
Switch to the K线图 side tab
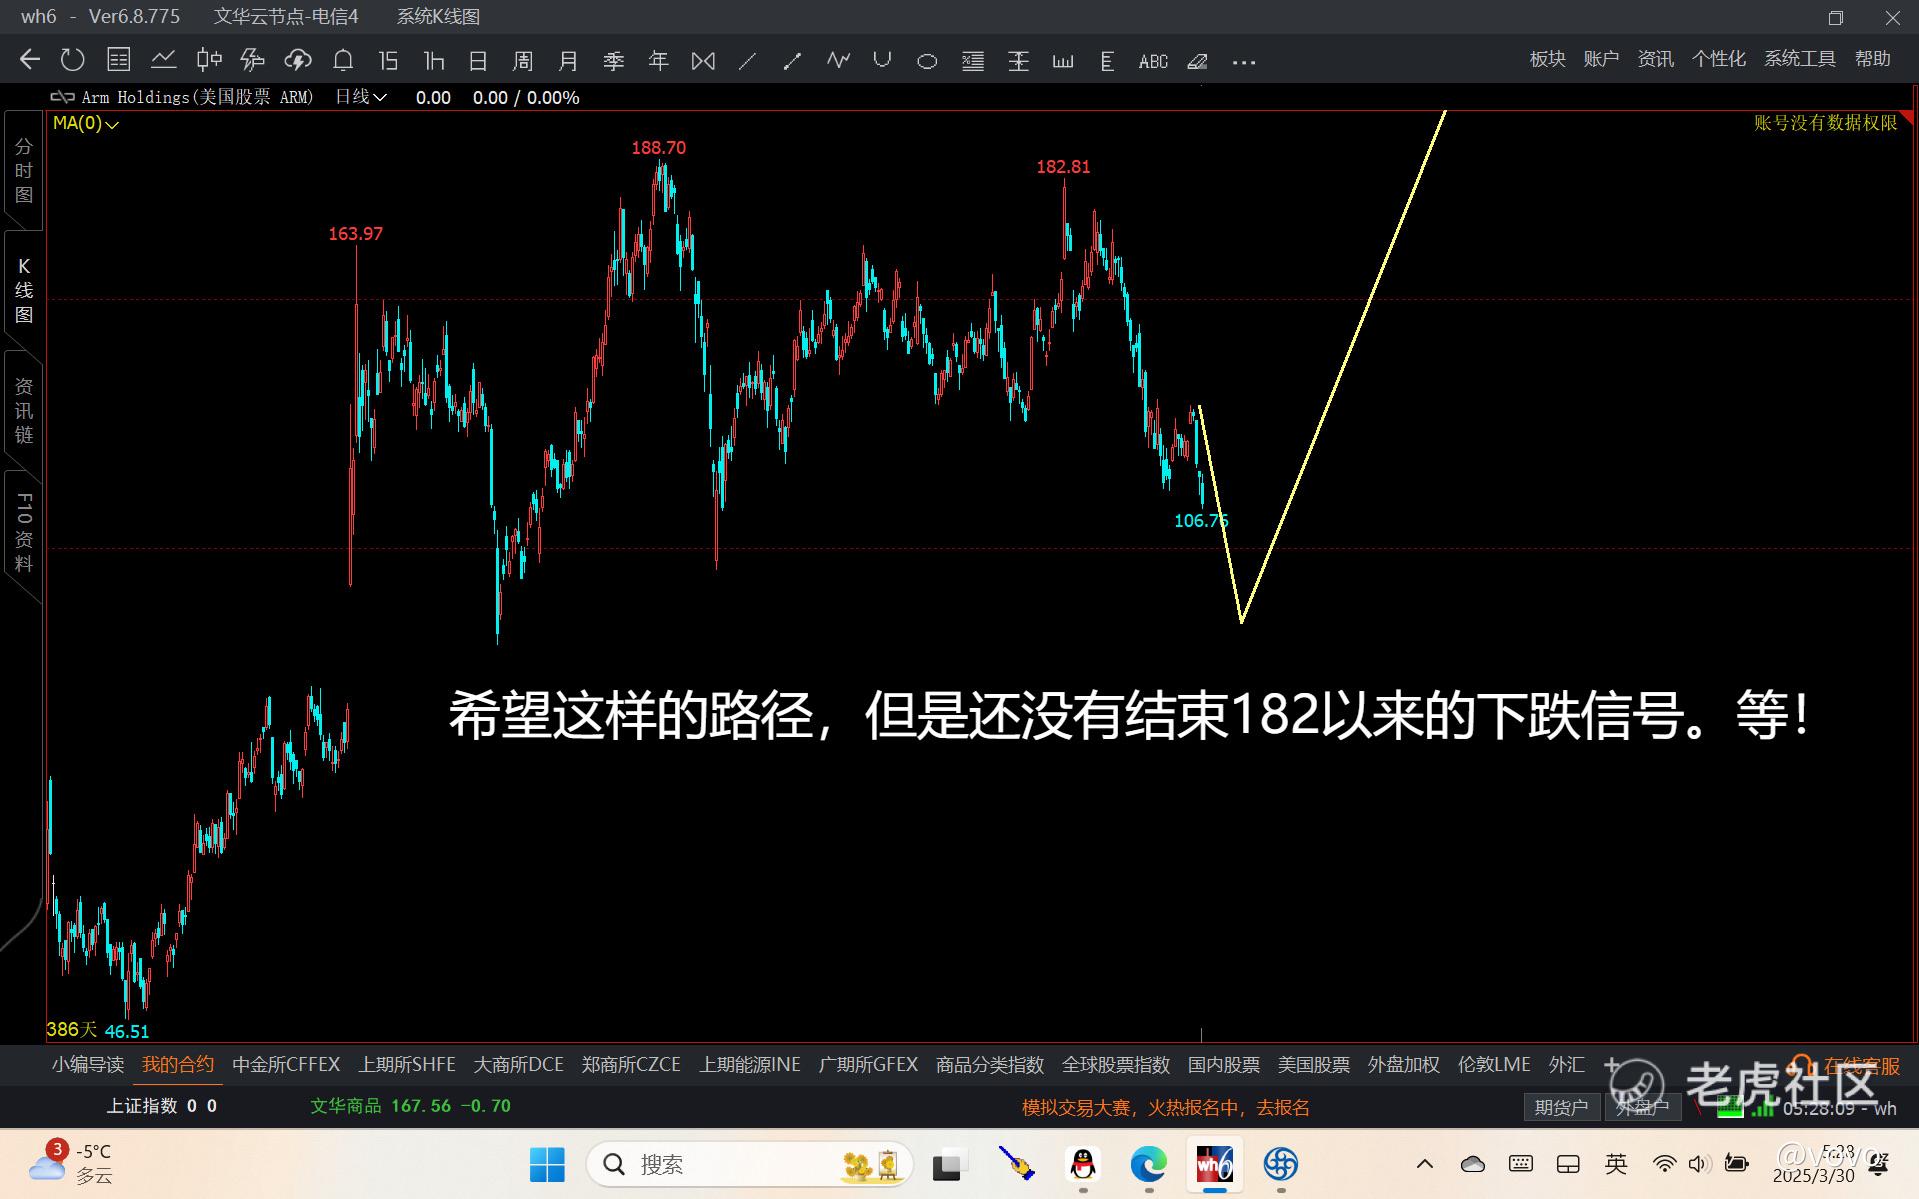pyautogui.click(x=24, y=290)
